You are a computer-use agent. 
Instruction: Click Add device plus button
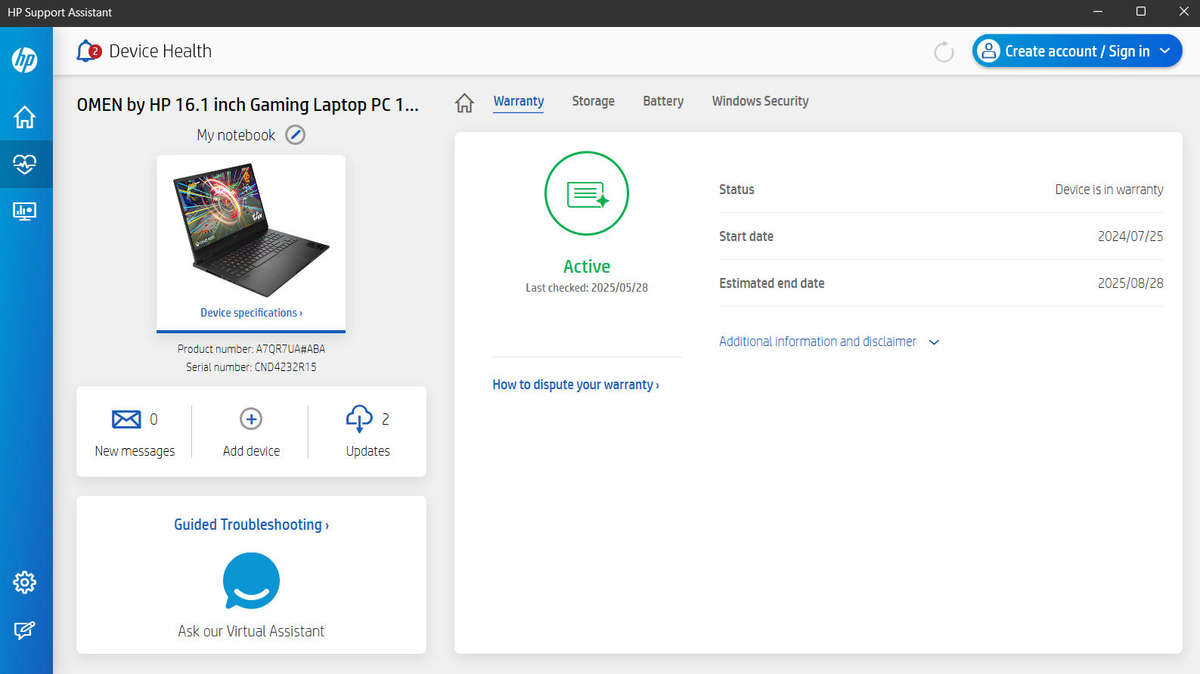pos(251,420)
